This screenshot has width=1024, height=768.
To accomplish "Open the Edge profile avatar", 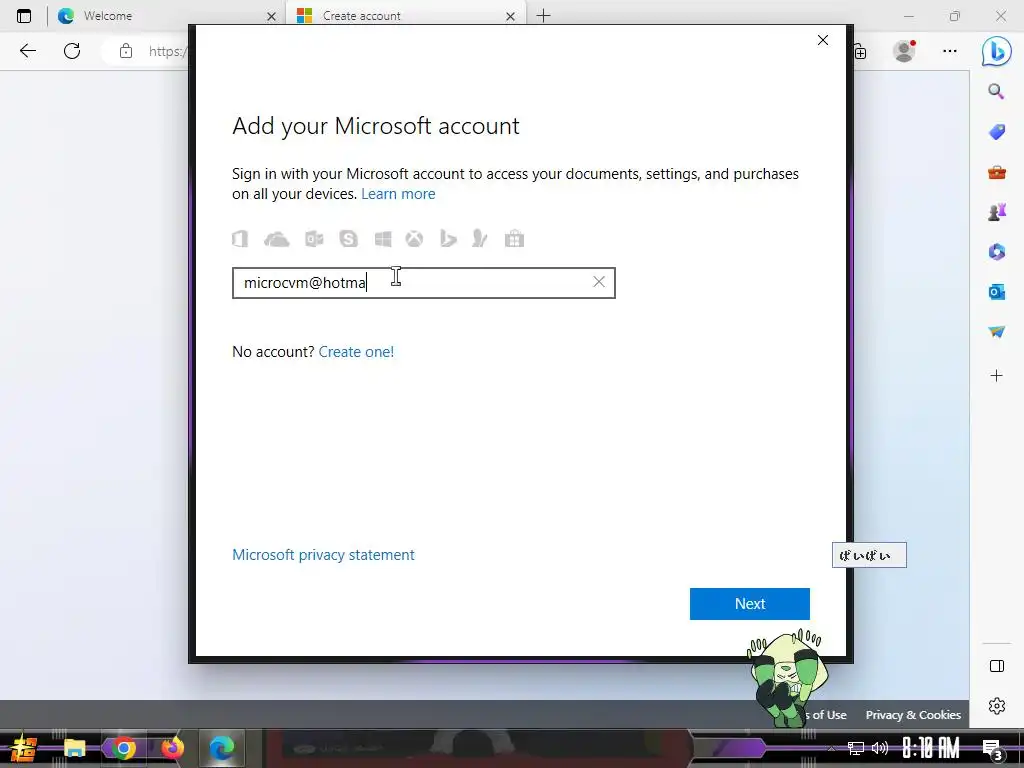I will 904,51.
